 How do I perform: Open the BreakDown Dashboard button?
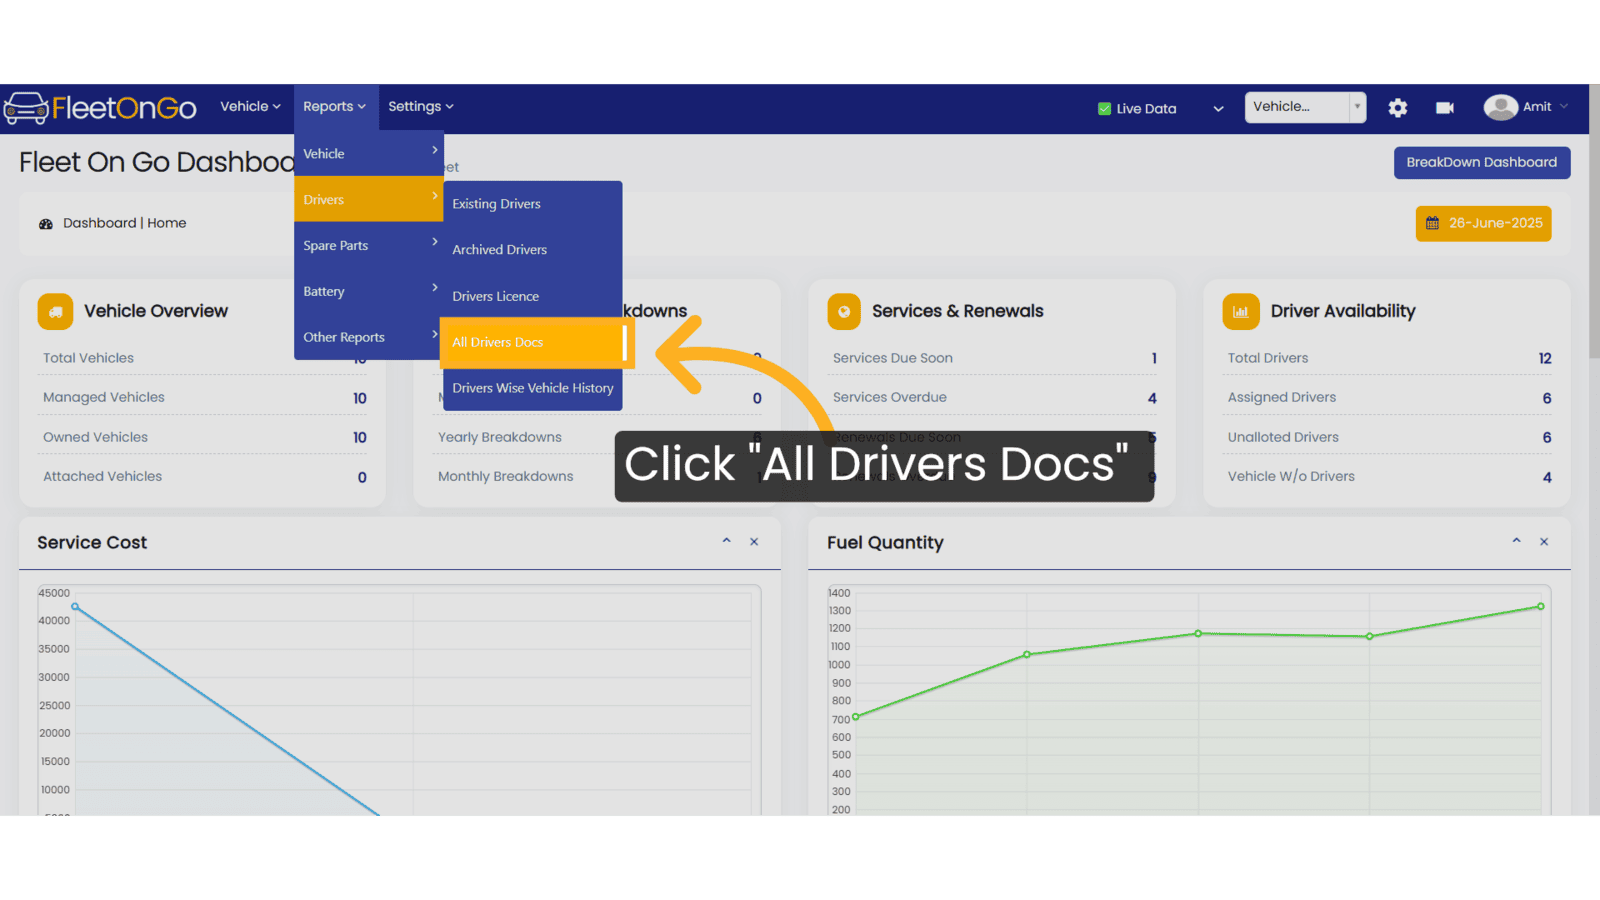[1482, 163]
